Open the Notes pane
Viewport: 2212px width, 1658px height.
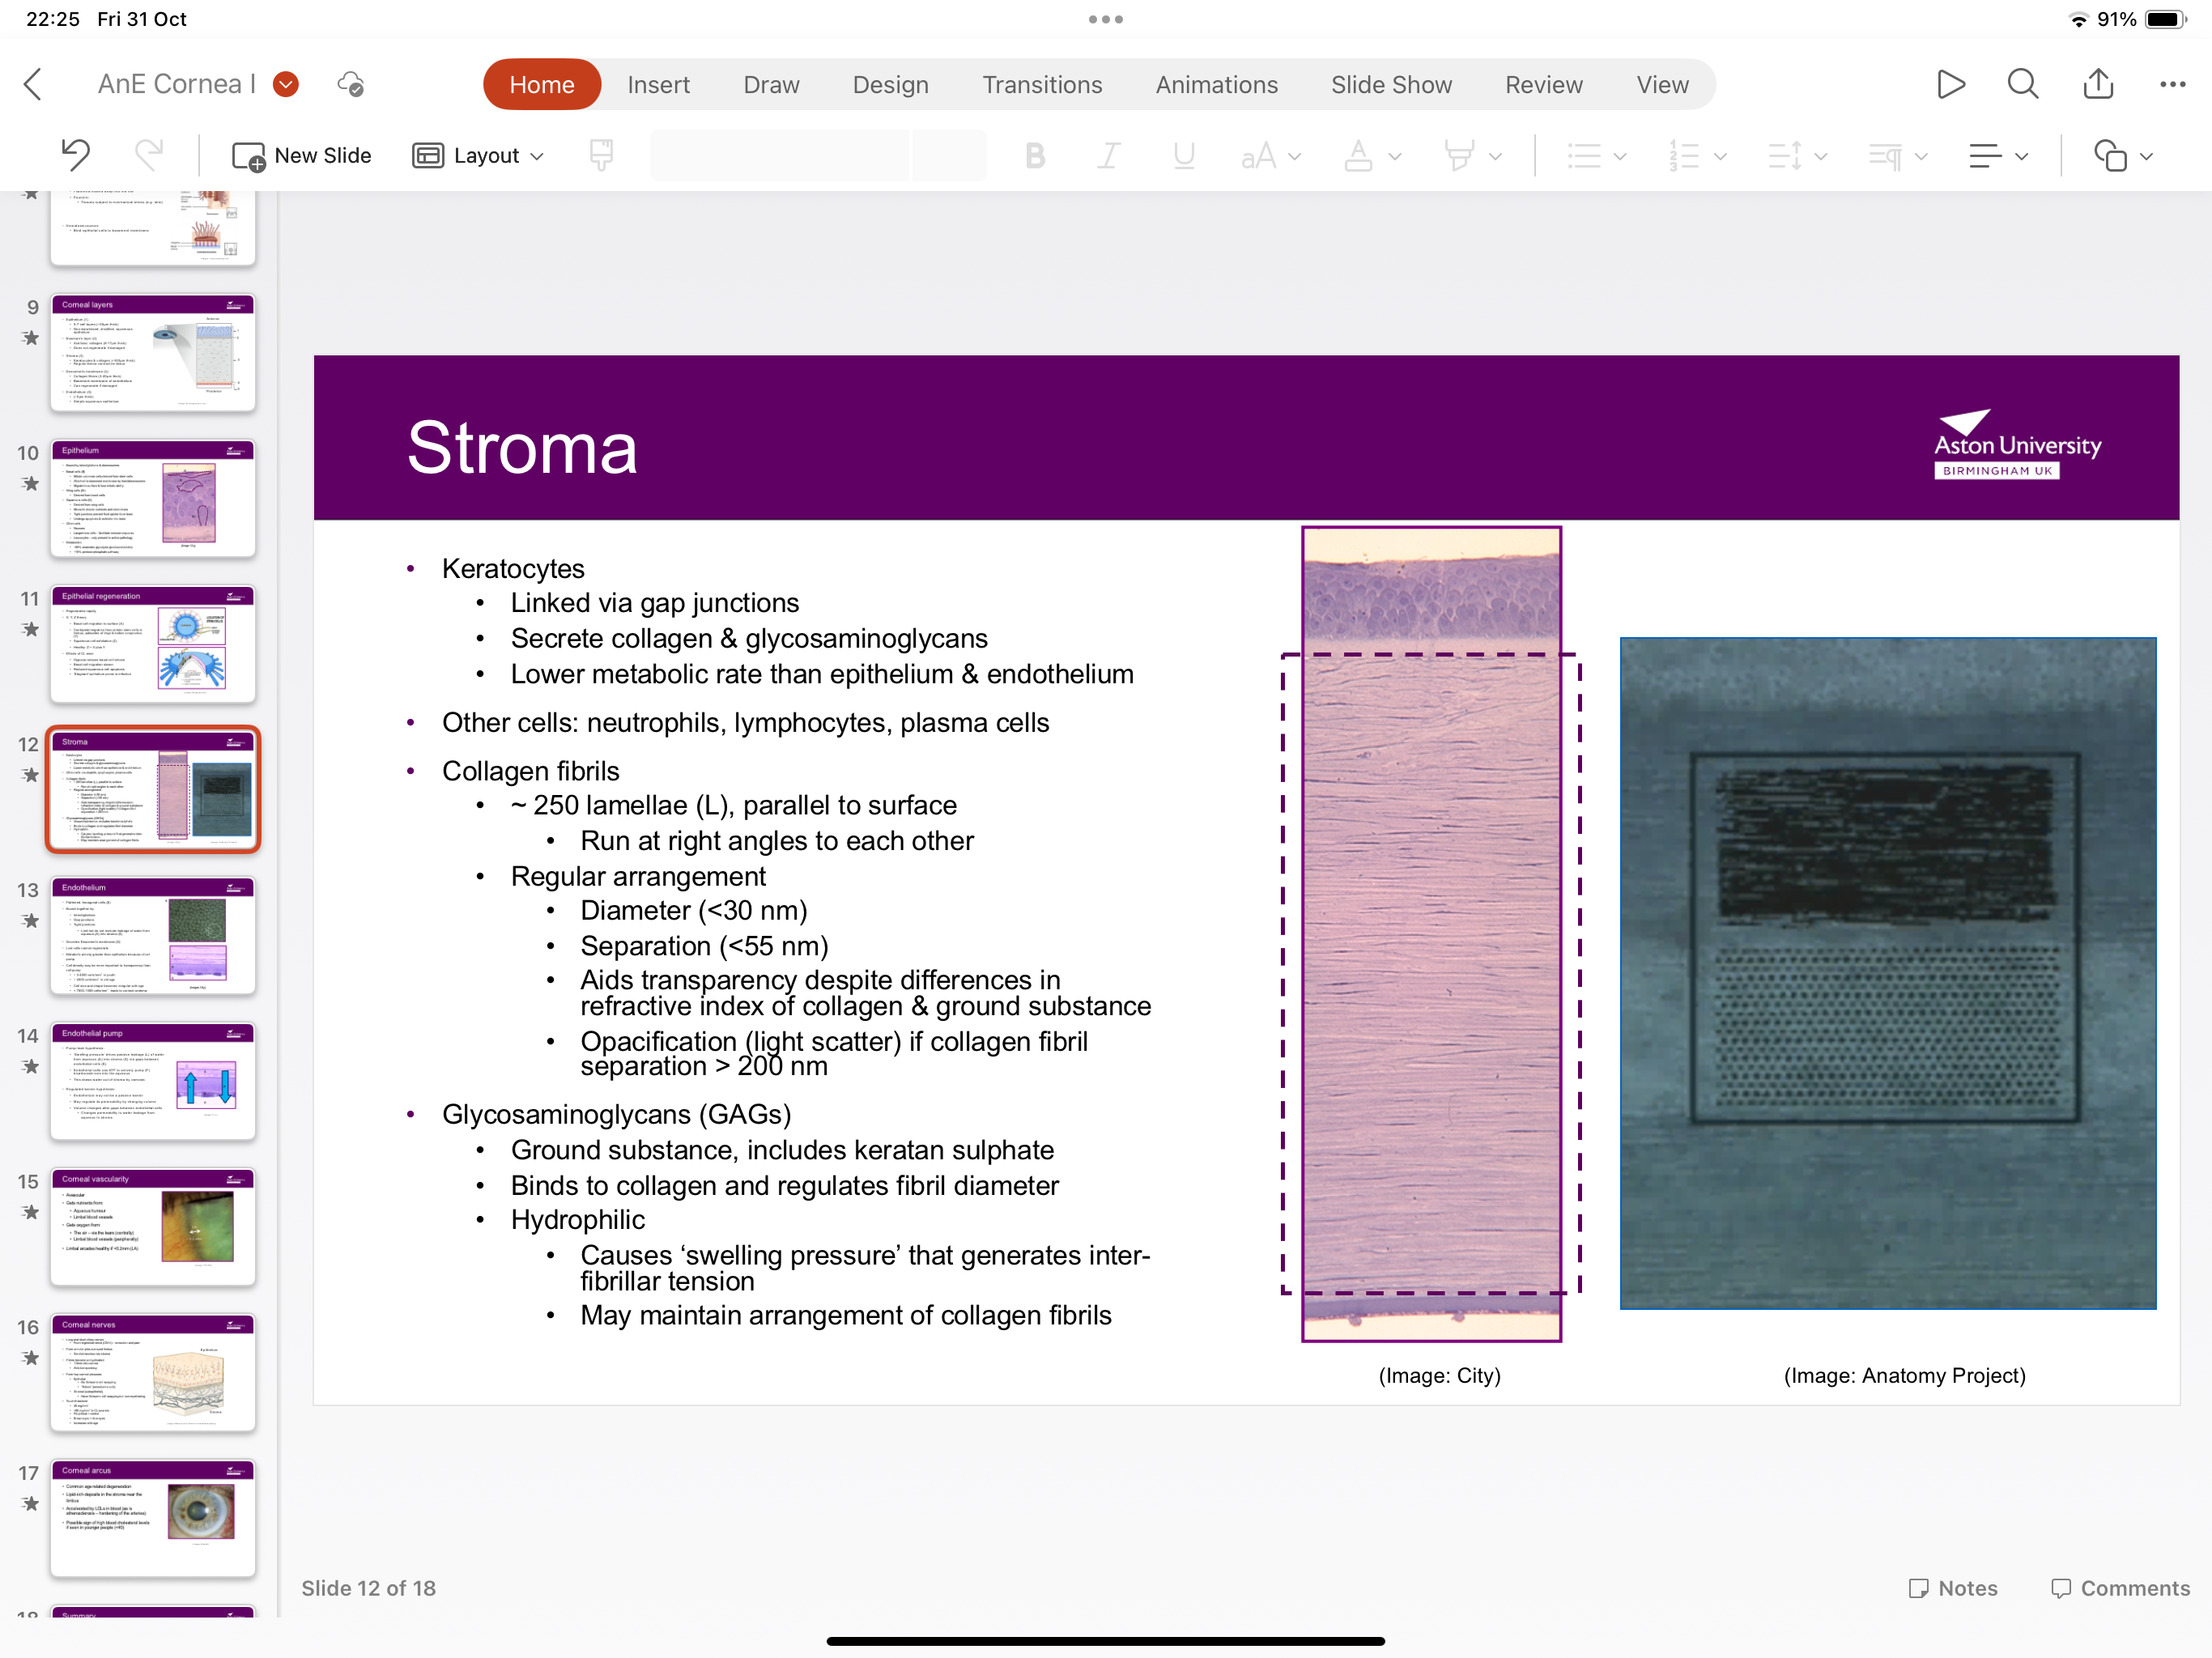(1952, 1587)
